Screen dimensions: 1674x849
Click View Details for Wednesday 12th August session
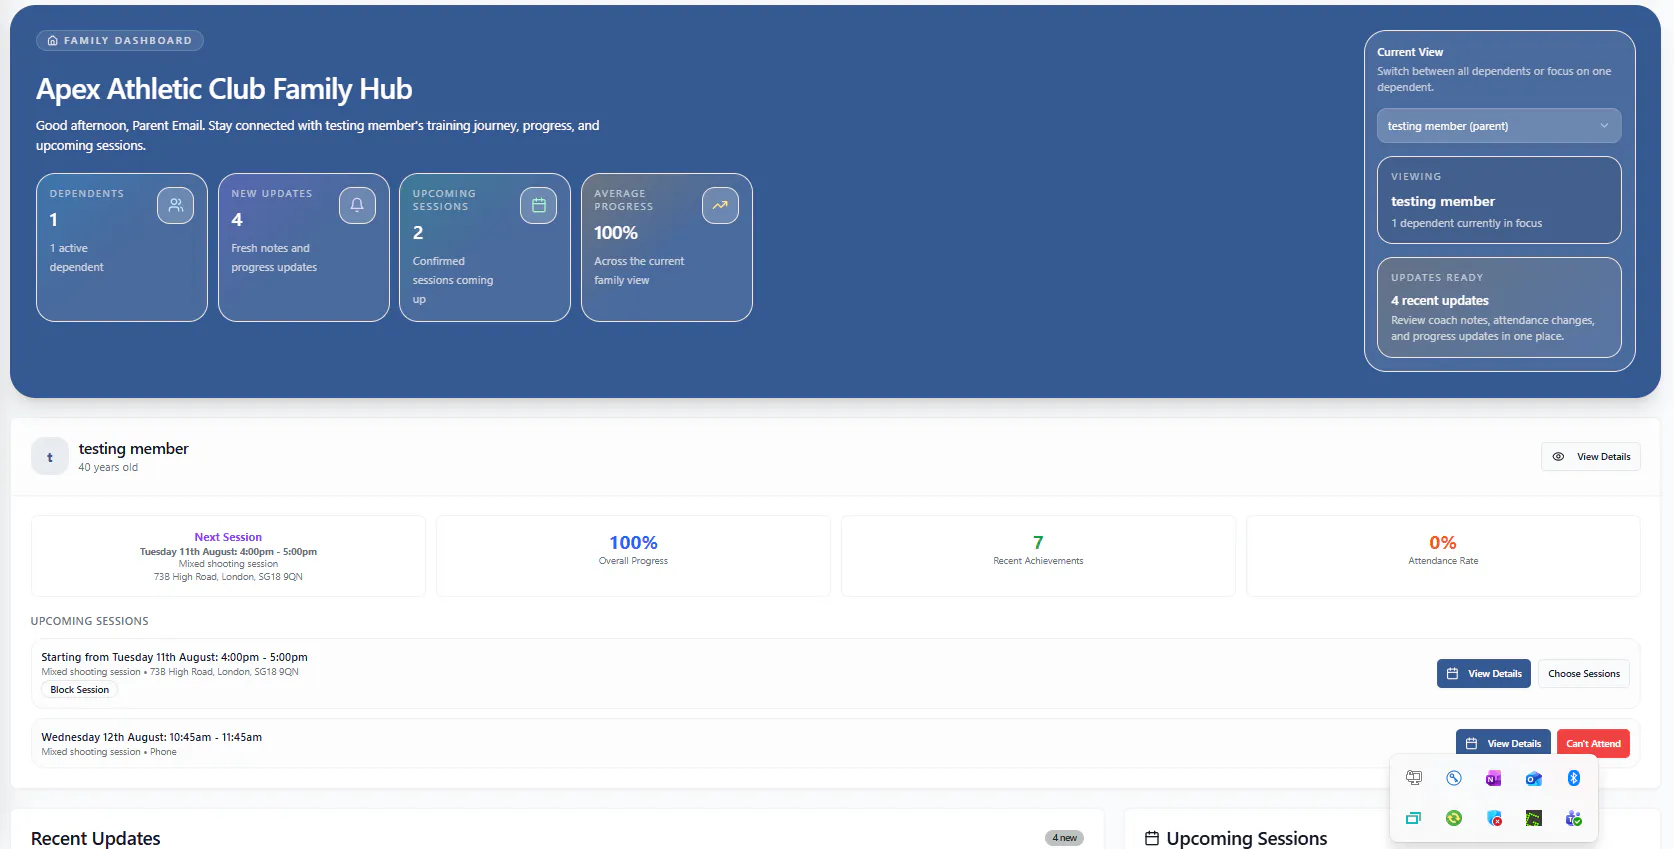[x=1503, y=744]
